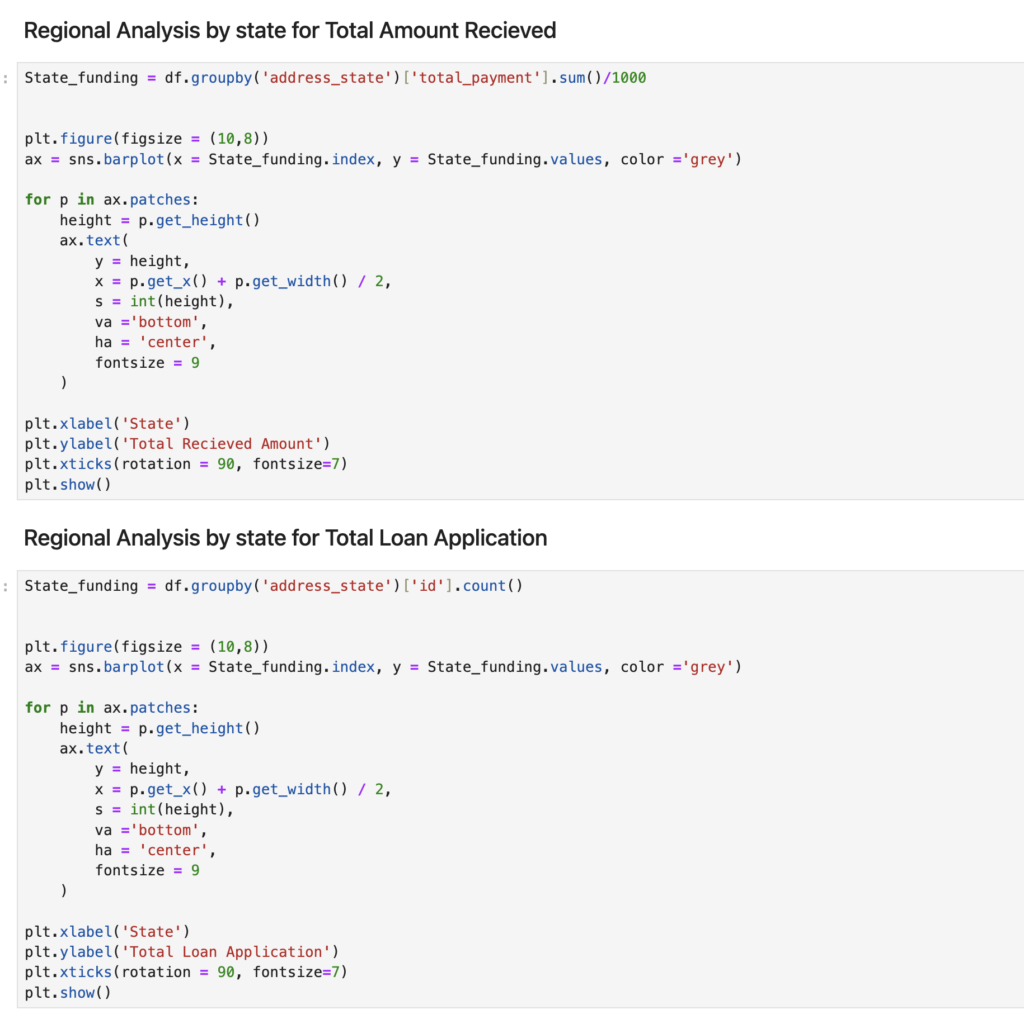Click the ha = 'center' line in the second cell
1024x1024 pixels.
click(x=155, y=850)
